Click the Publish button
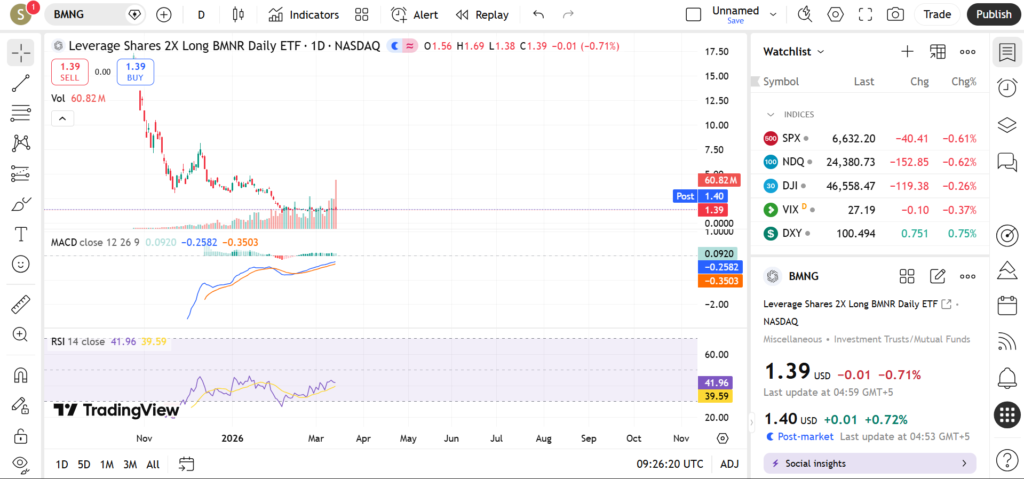The height and width of the screenshot is (479, 1024). click(x=993, y=15)
